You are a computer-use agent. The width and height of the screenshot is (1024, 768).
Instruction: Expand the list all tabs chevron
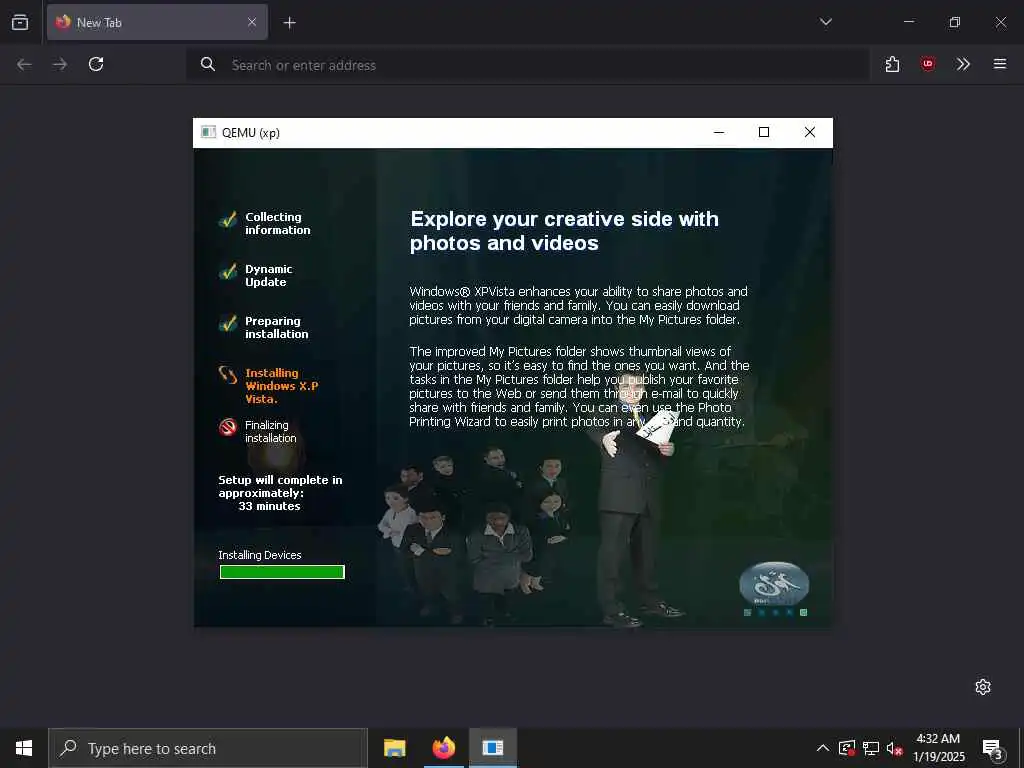[825, 22]
